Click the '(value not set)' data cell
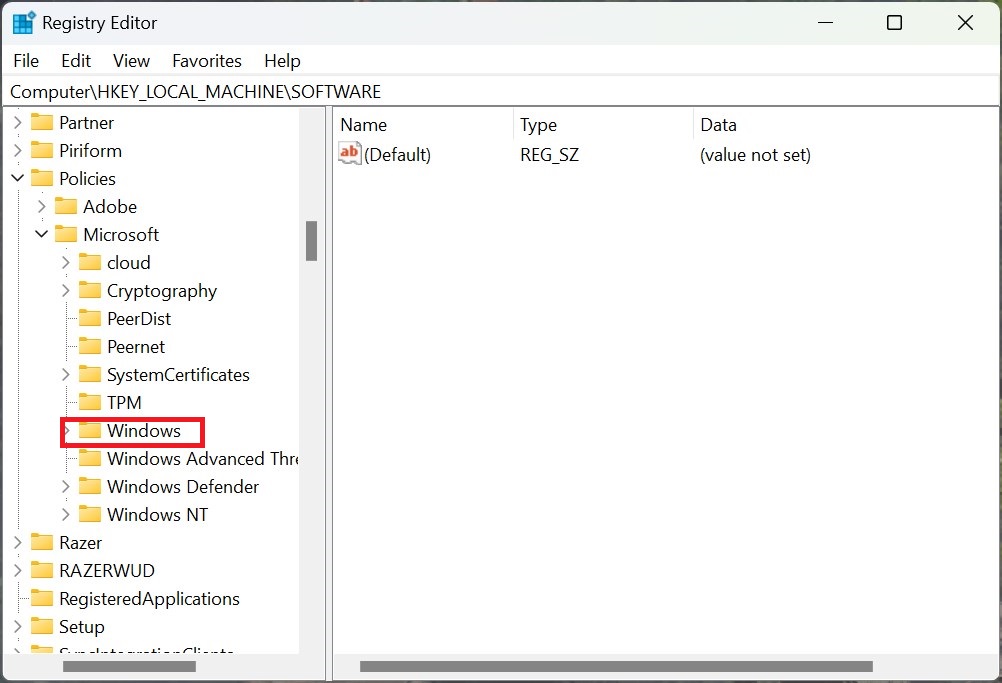Screen dimensions: 1002x683 point(755,155)
